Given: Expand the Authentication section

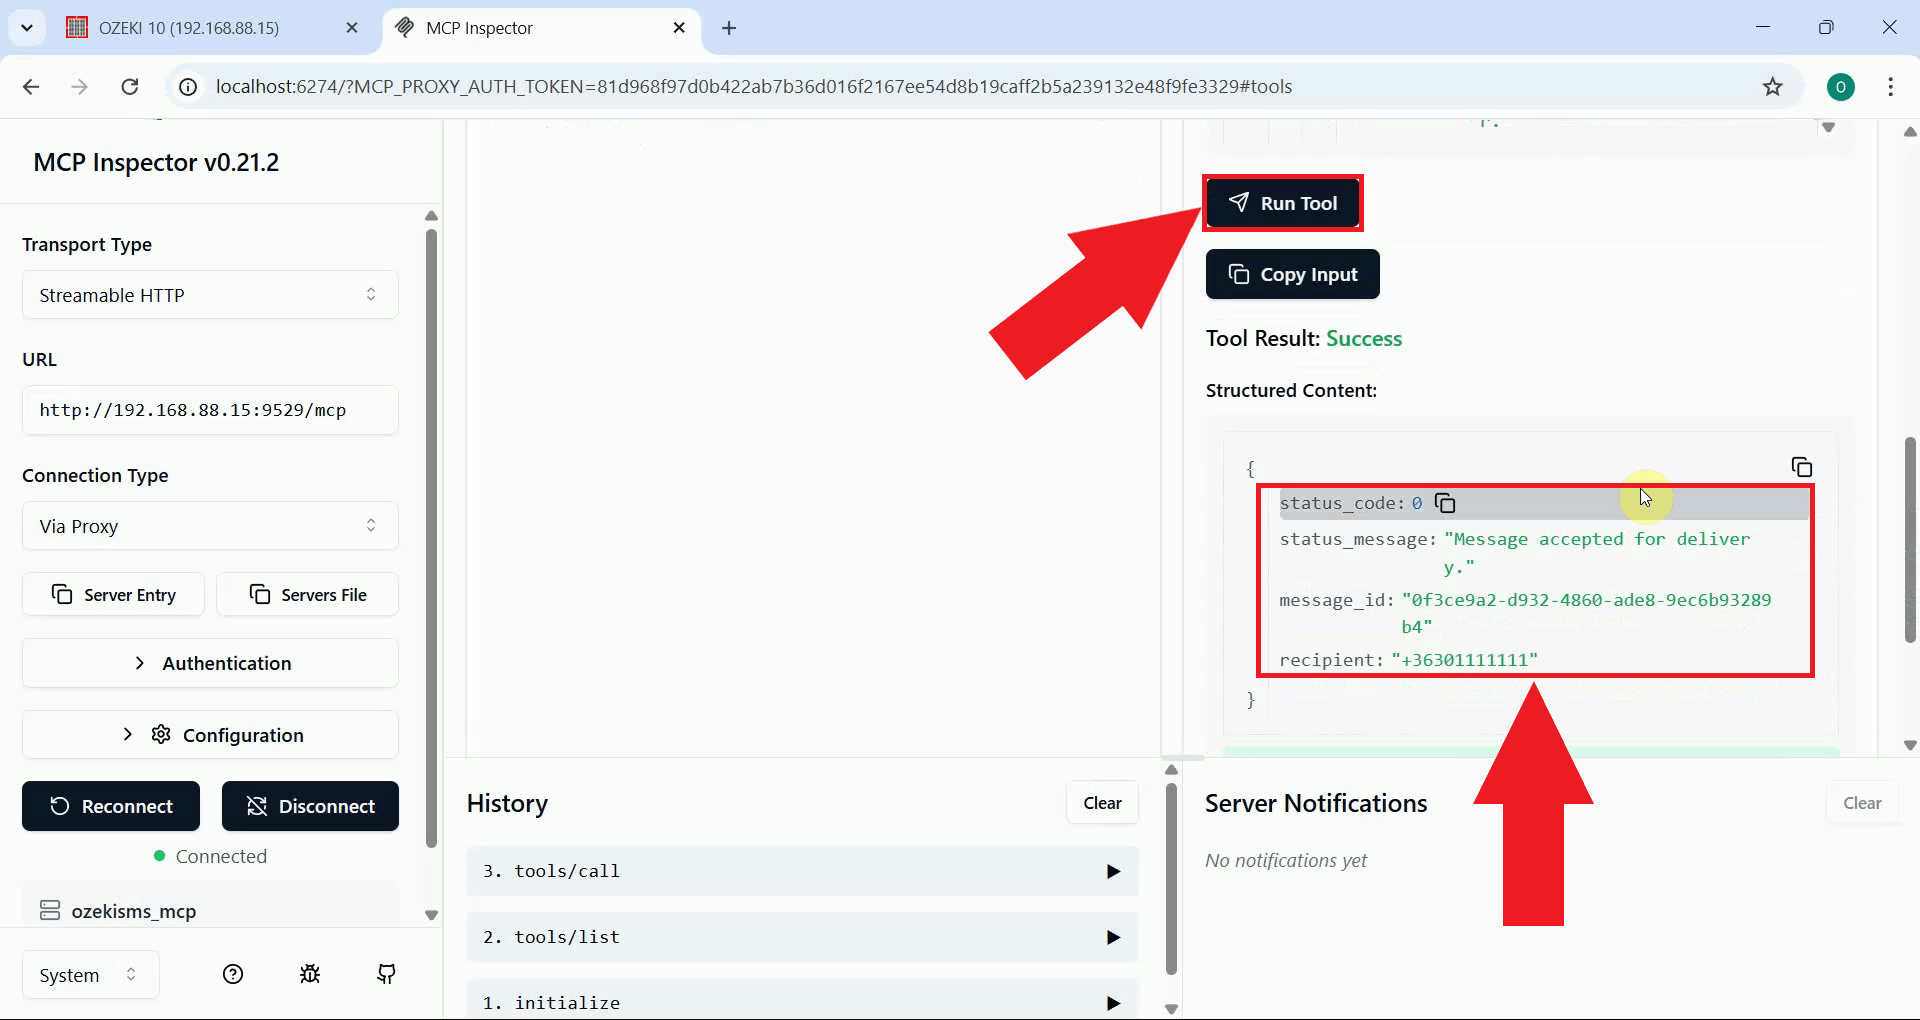Looking at the screenshot, I should pos(209,663).
